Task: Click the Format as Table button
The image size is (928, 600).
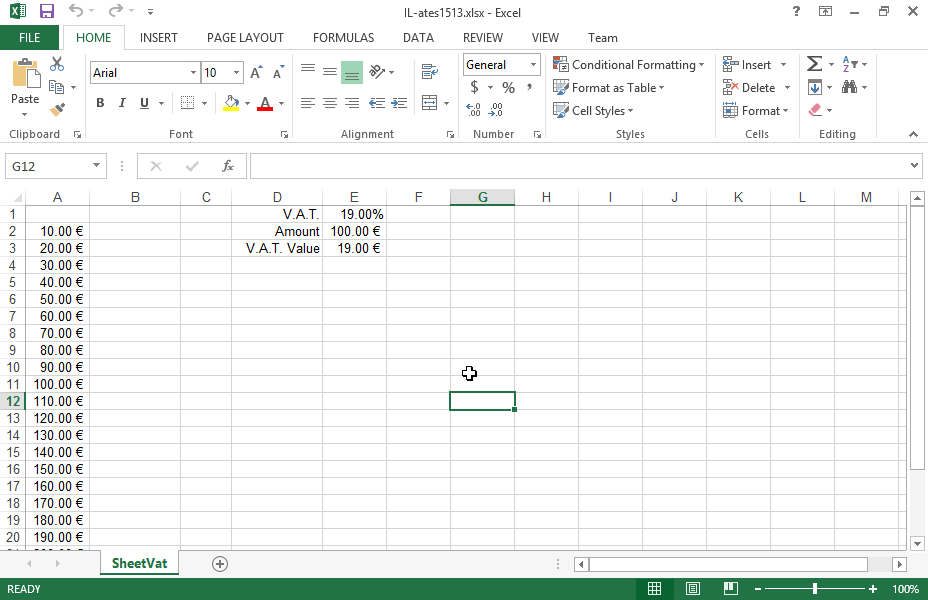Action: (608, 88)
